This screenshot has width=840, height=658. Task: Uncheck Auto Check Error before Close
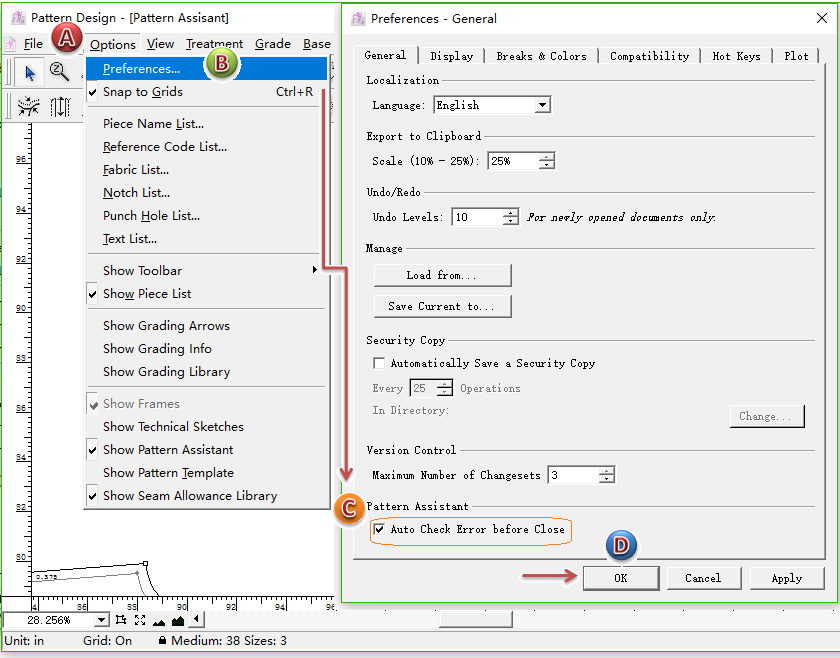(379, 529)
